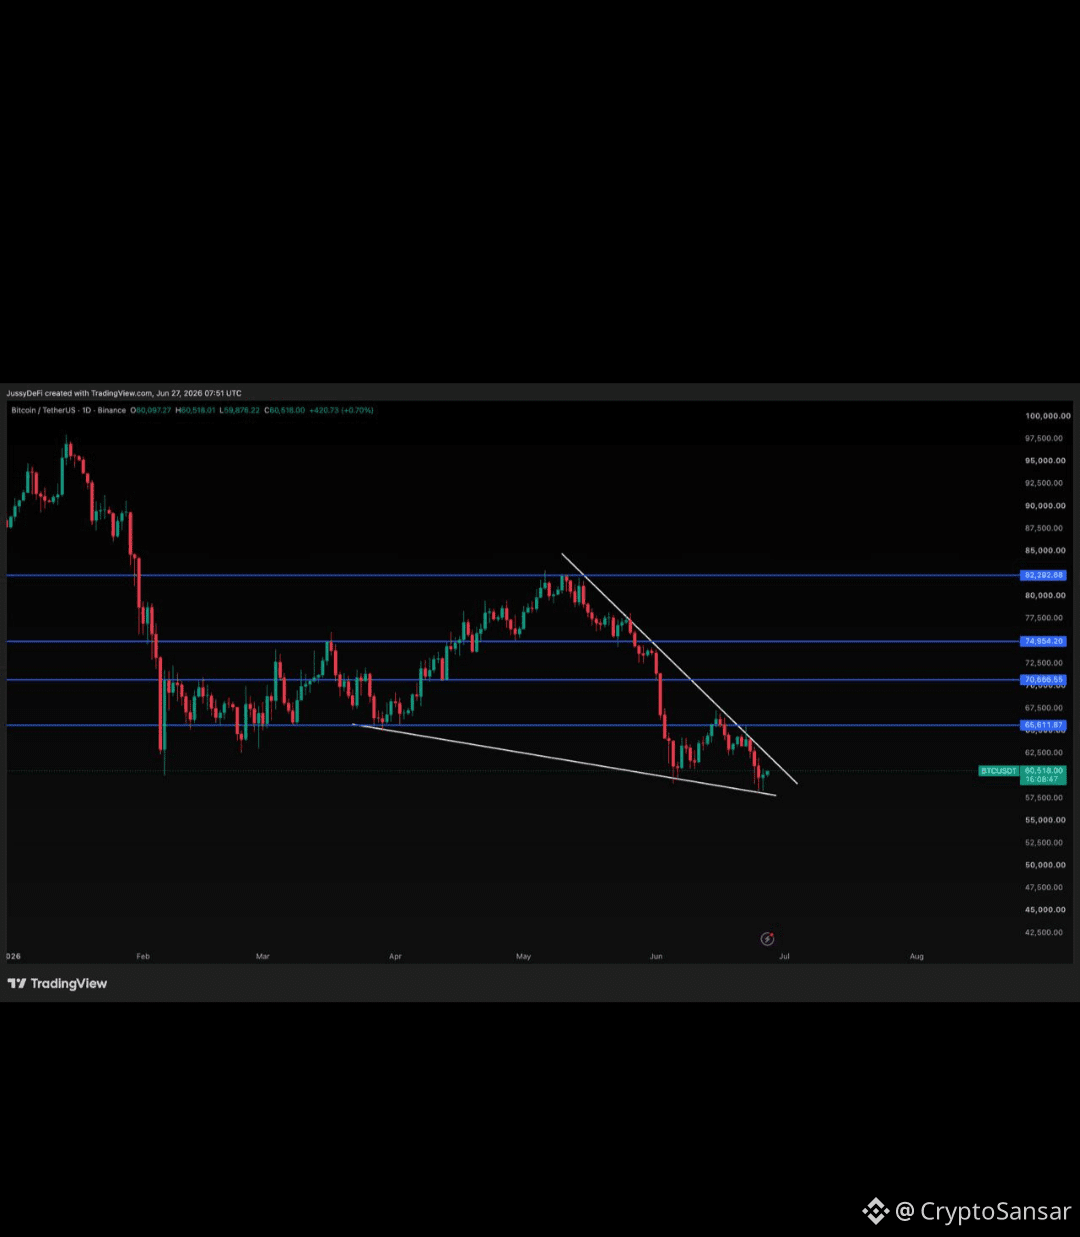Click the Binance logo beside @CryptoSansar
The image size is (1080, 1237).
(876, 1211)
